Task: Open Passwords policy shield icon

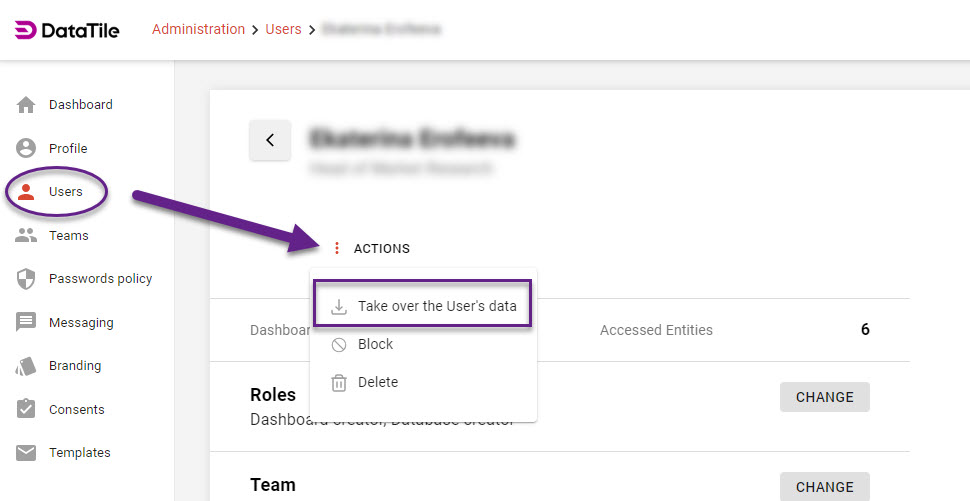Action: (x=27, y=279)
